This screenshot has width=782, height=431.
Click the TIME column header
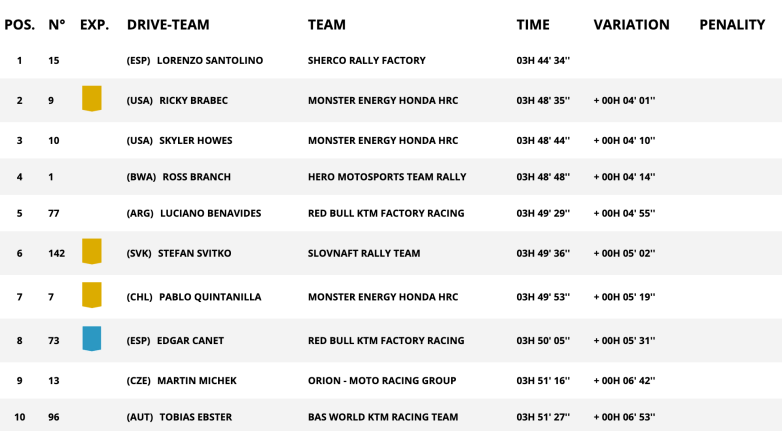[x=533, y=25]
